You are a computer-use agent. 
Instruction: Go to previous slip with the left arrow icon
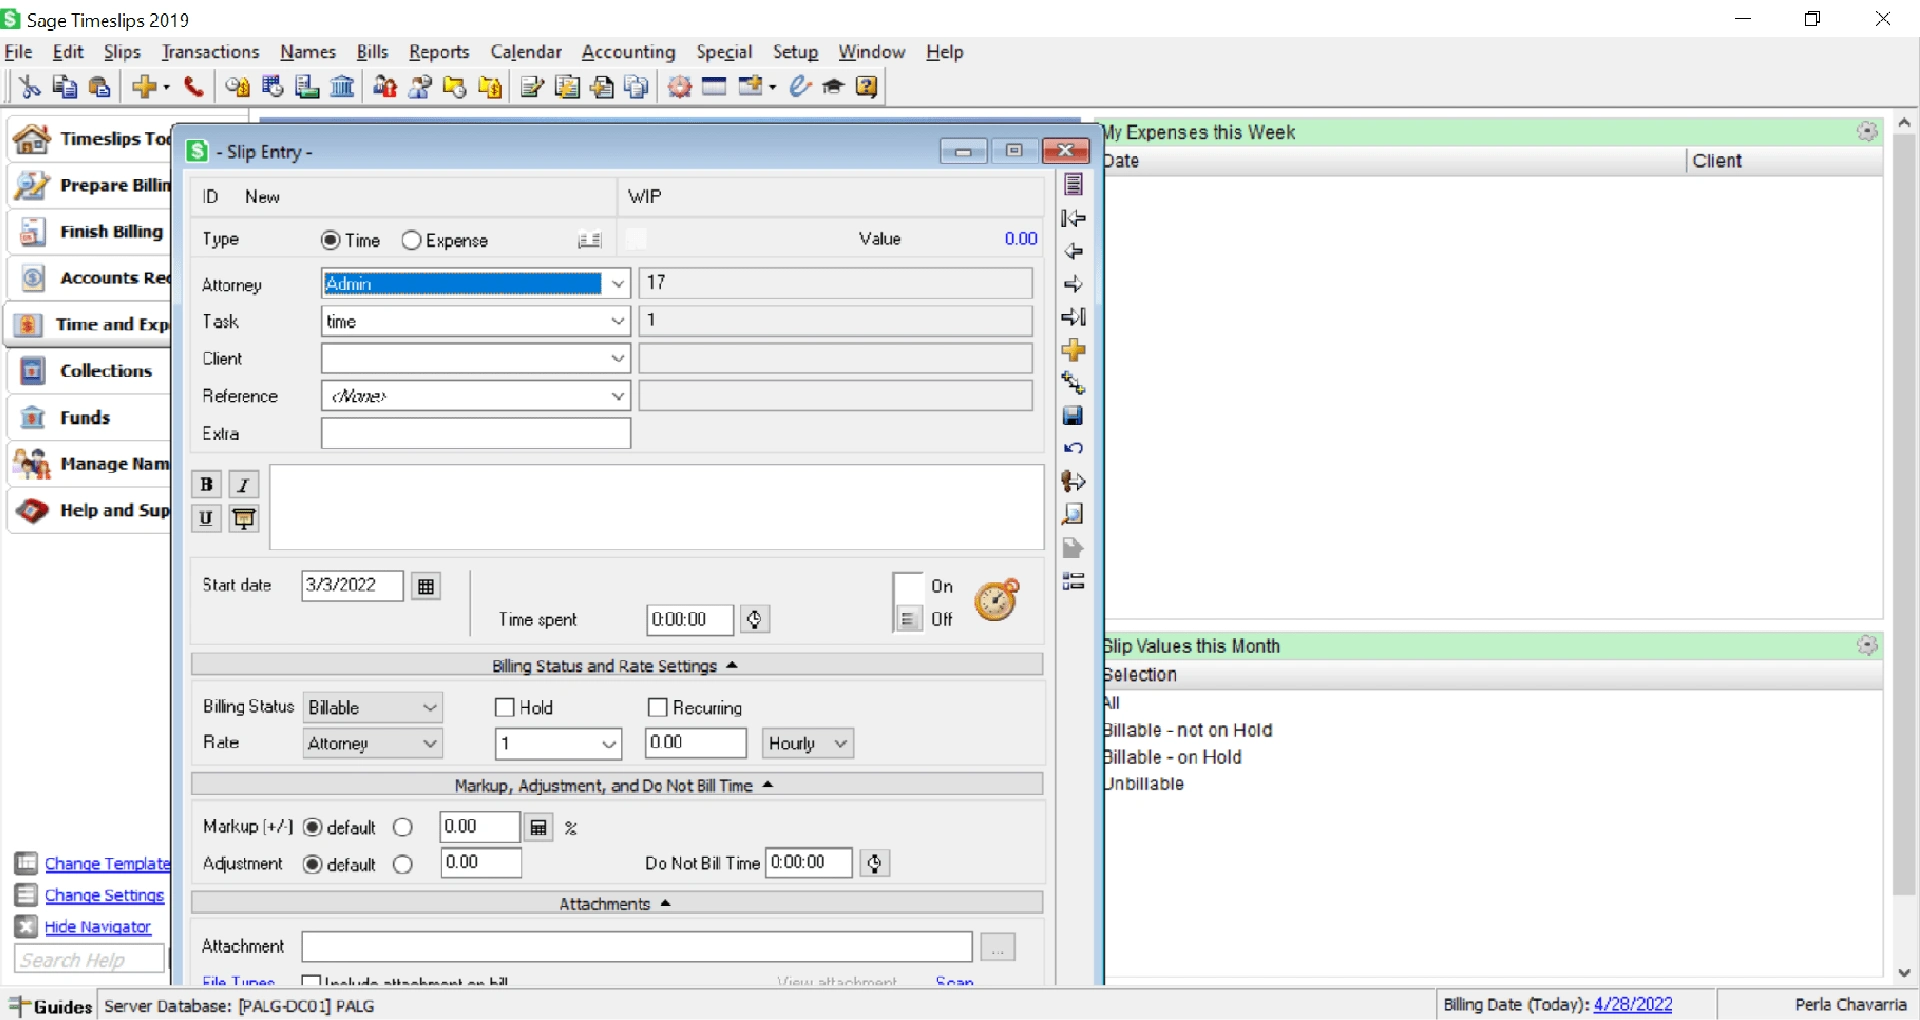(1073, 251)
